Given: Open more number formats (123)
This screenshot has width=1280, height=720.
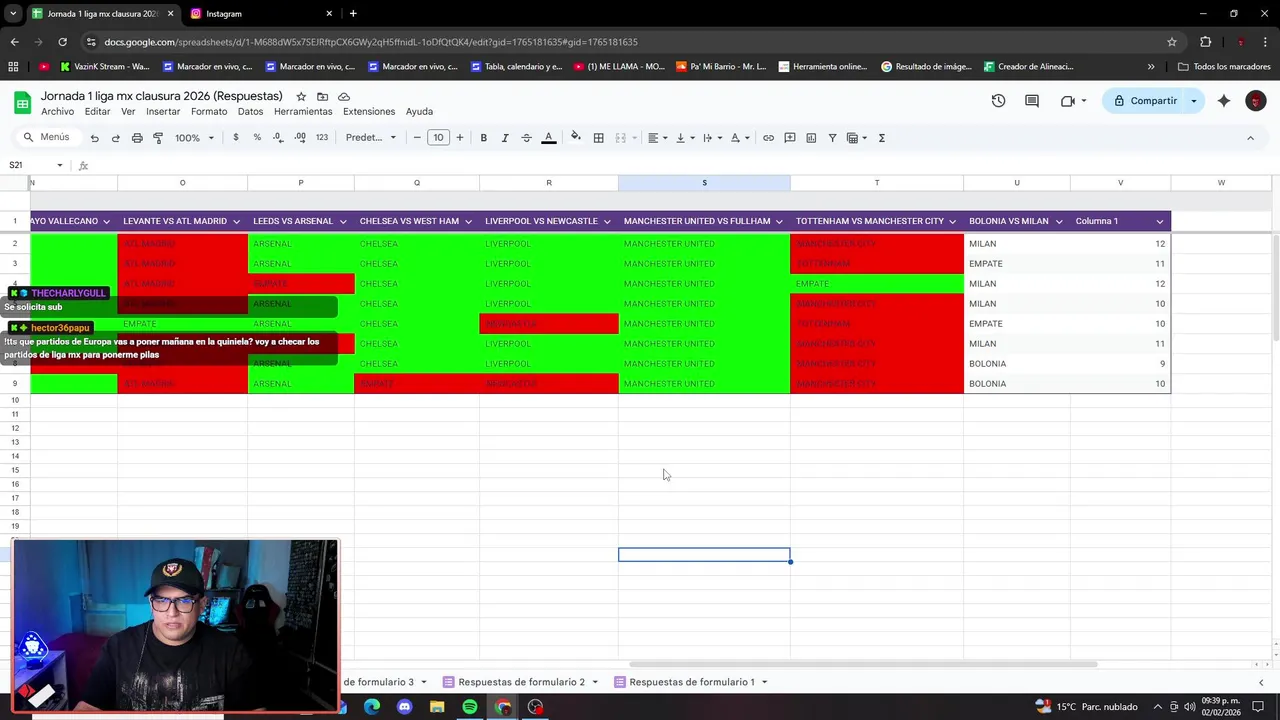Looking at the screenshot, I should tap(321, 138).
